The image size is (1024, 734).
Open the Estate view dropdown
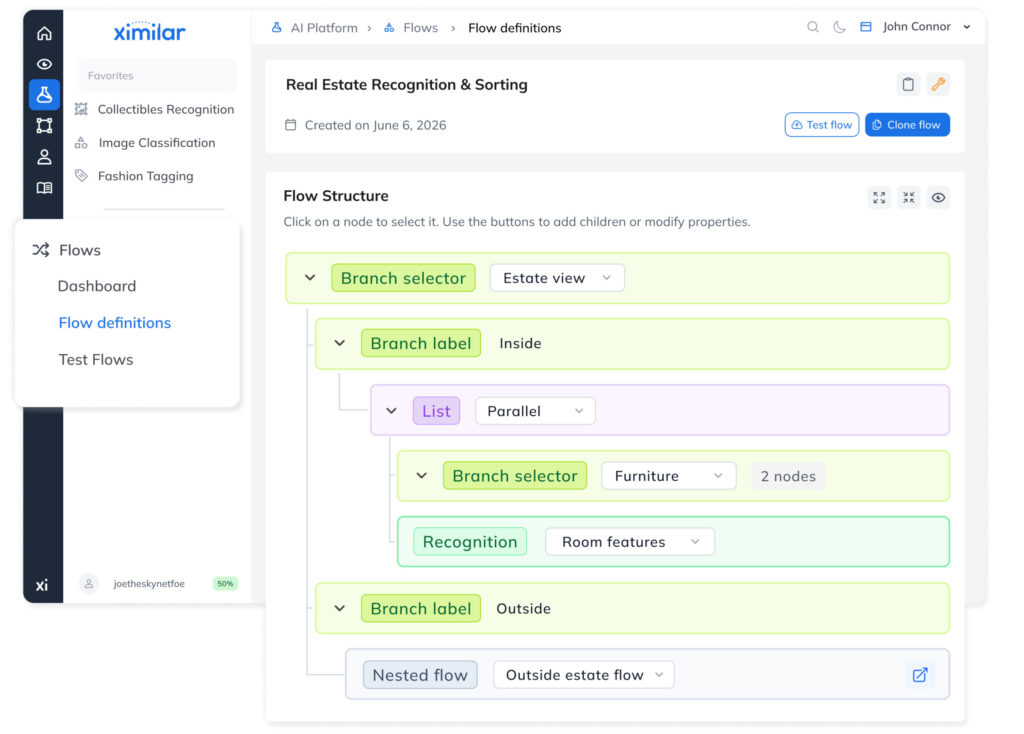point(556,278)
